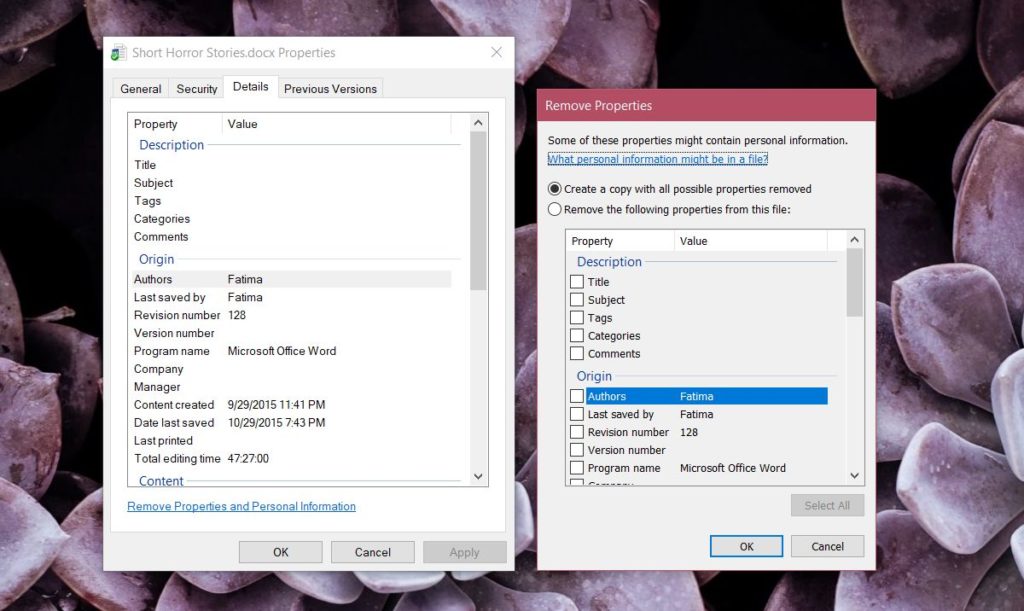Viewport: 1024px width, 611px height.
Task: Click the Word document icon in the title bar
Action: coord(120,52)
